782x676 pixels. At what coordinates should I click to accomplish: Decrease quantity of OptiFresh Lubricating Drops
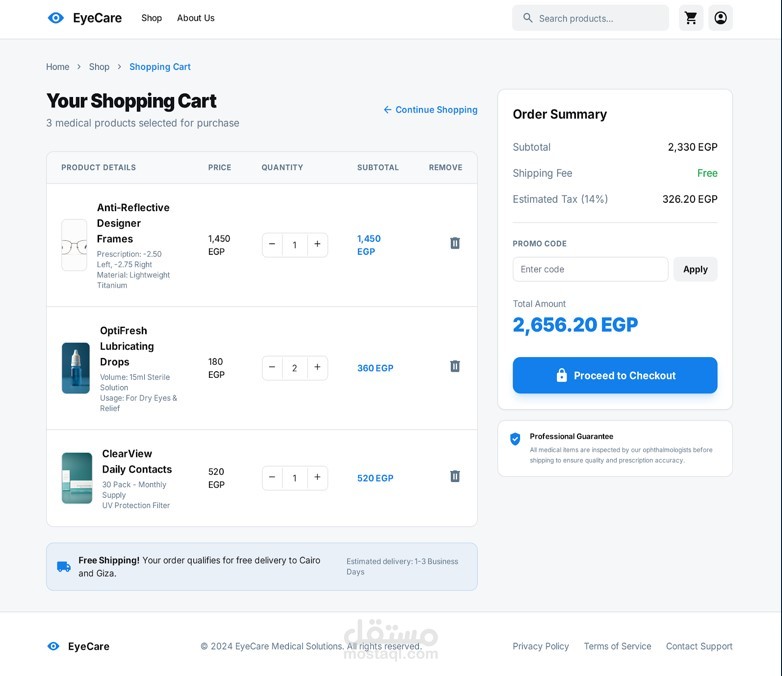click(272, 367)
